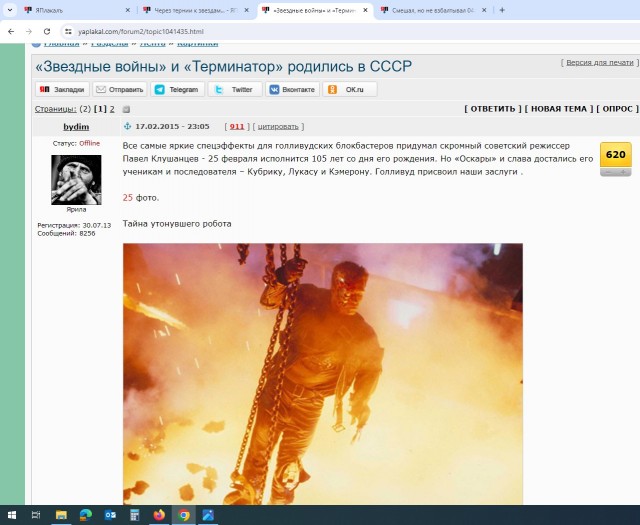This screenshot has height=525, width=640.
Task: Open the Windows Start menu
Action: 12,515
